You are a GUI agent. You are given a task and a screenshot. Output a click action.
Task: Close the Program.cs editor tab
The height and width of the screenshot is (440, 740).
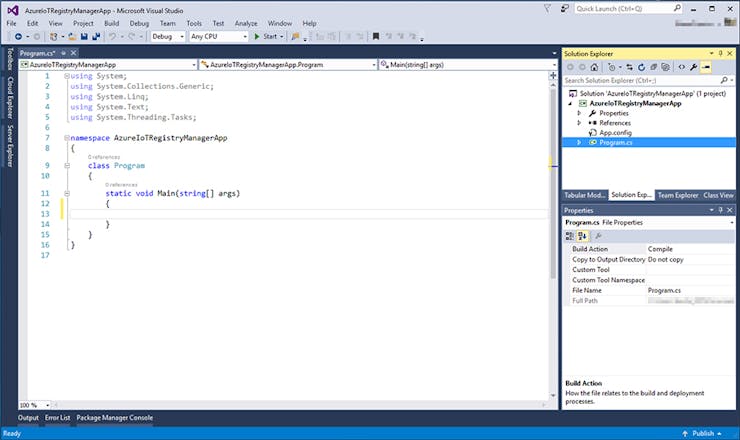coord(73,53)
